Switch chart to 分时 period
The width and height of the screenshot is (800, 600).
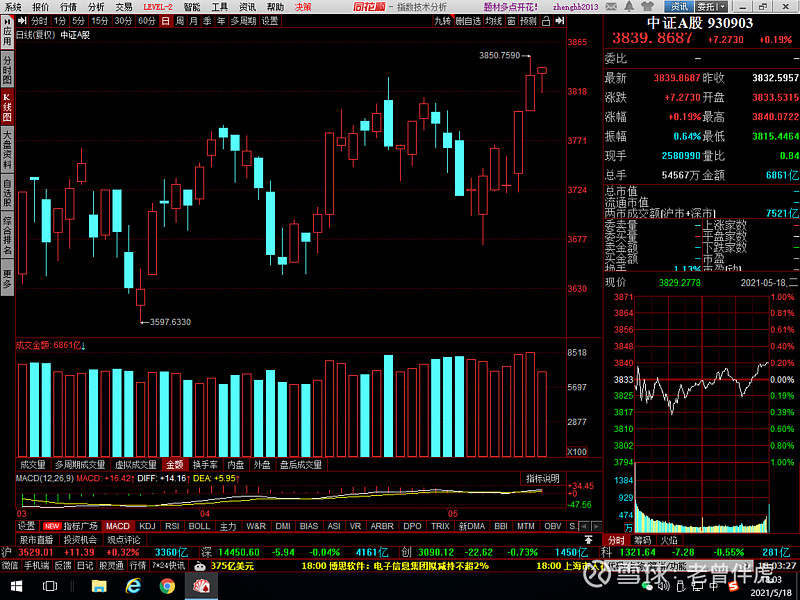(x=39, y=21)
